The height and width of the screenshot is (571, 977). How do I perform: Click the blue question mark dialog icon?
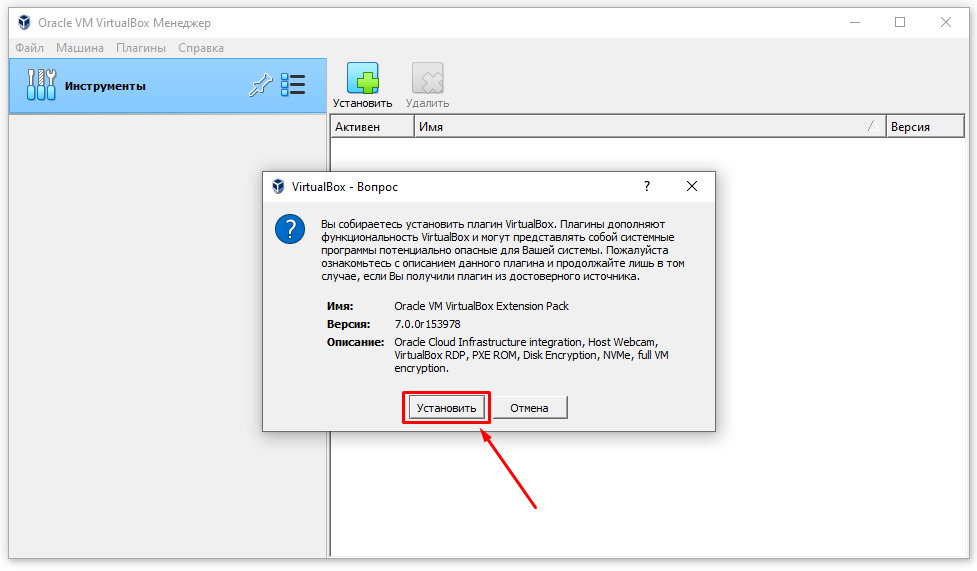tap(290, 229)
